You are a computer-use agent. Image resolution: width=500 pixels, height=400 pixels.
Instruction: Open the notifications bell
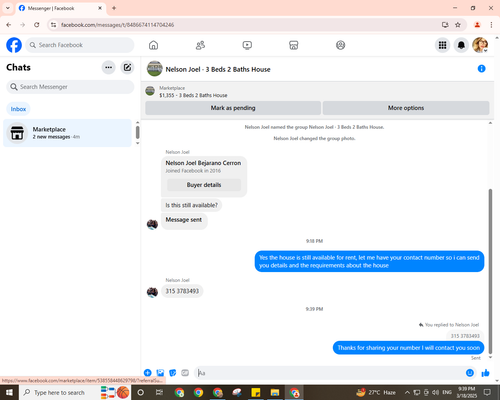[461, 45]
